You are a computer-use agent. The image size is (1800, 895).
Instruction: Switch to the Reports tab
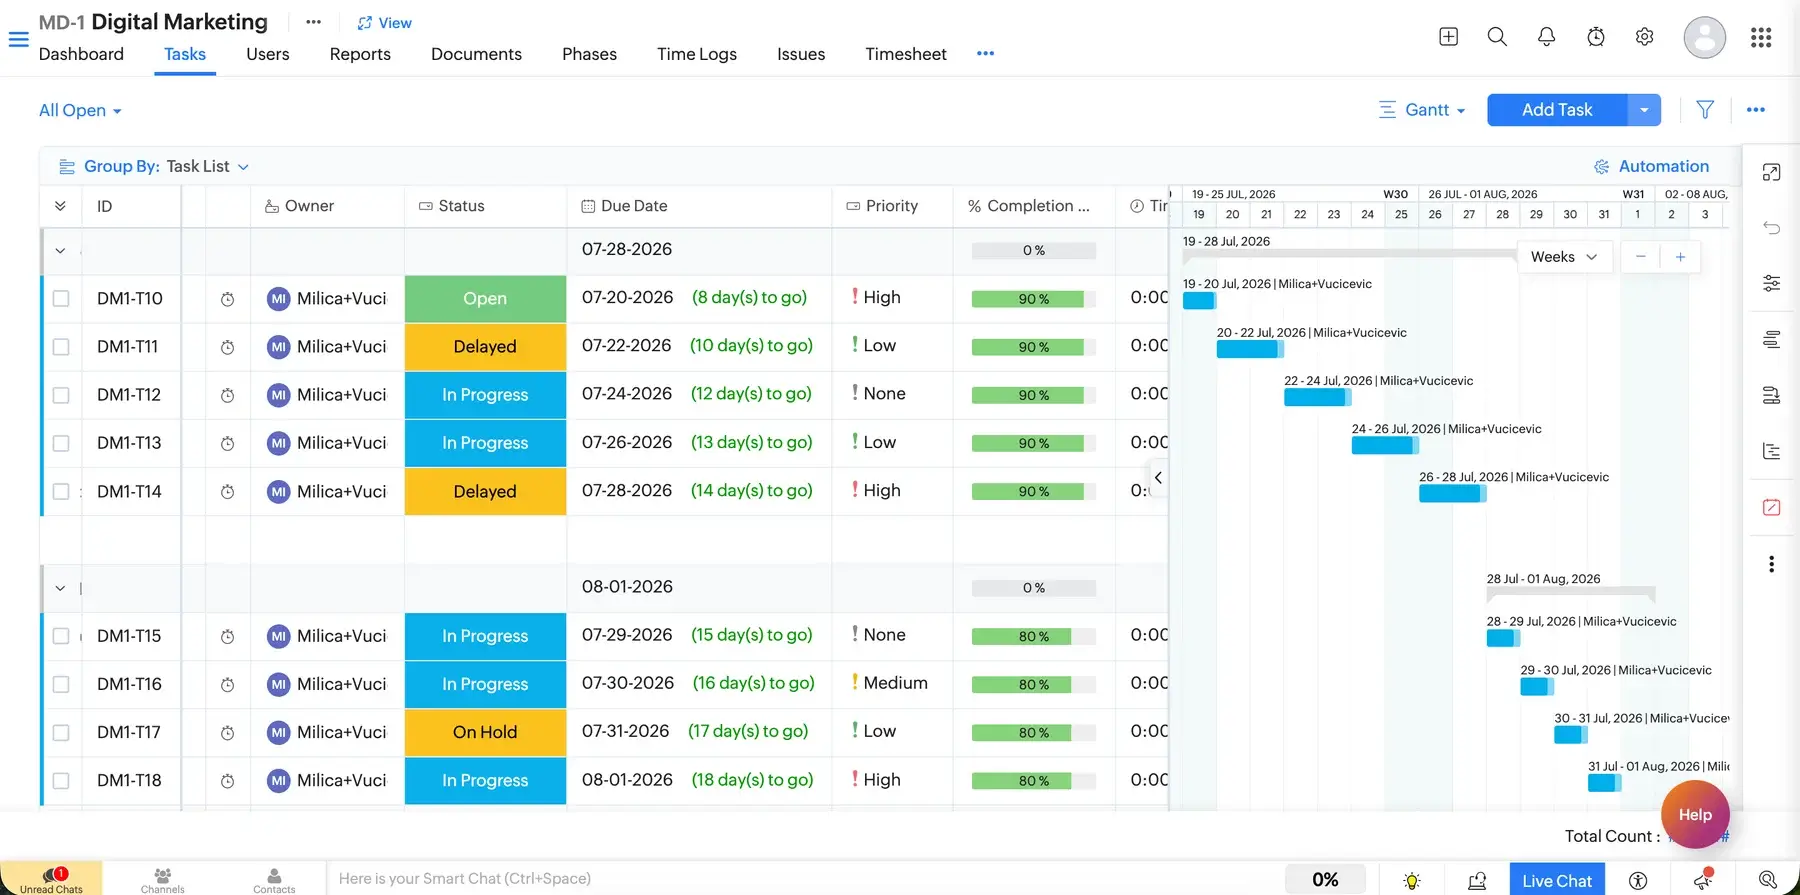(360, 54)
